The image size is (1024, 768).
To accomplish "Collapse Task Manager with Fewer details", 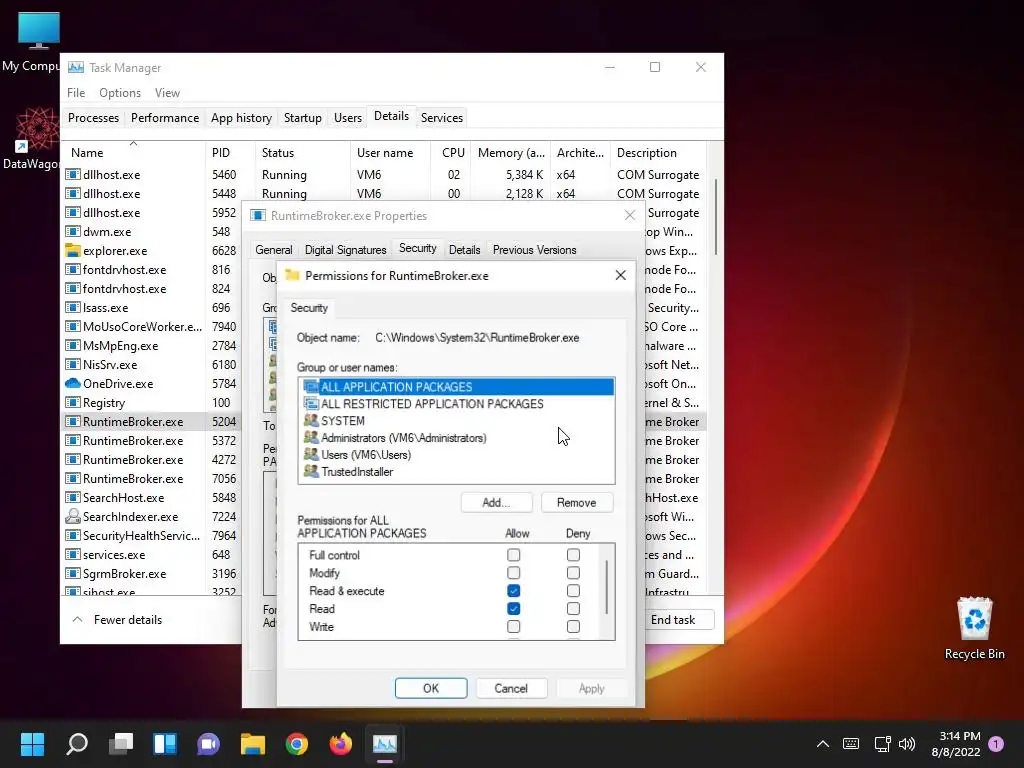I will point(117,620).
